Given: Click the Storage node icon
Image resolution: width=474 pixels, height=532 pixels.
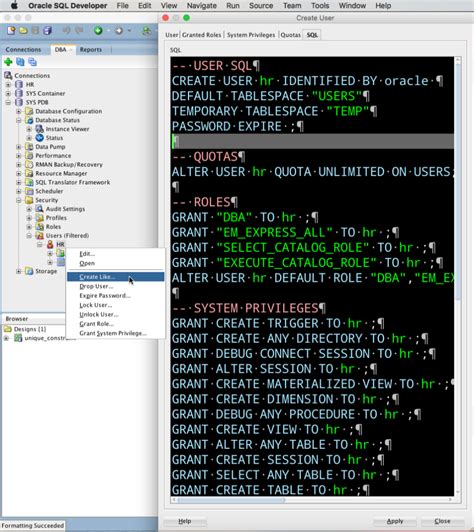Looking at the screenshot, I should 29,271.
